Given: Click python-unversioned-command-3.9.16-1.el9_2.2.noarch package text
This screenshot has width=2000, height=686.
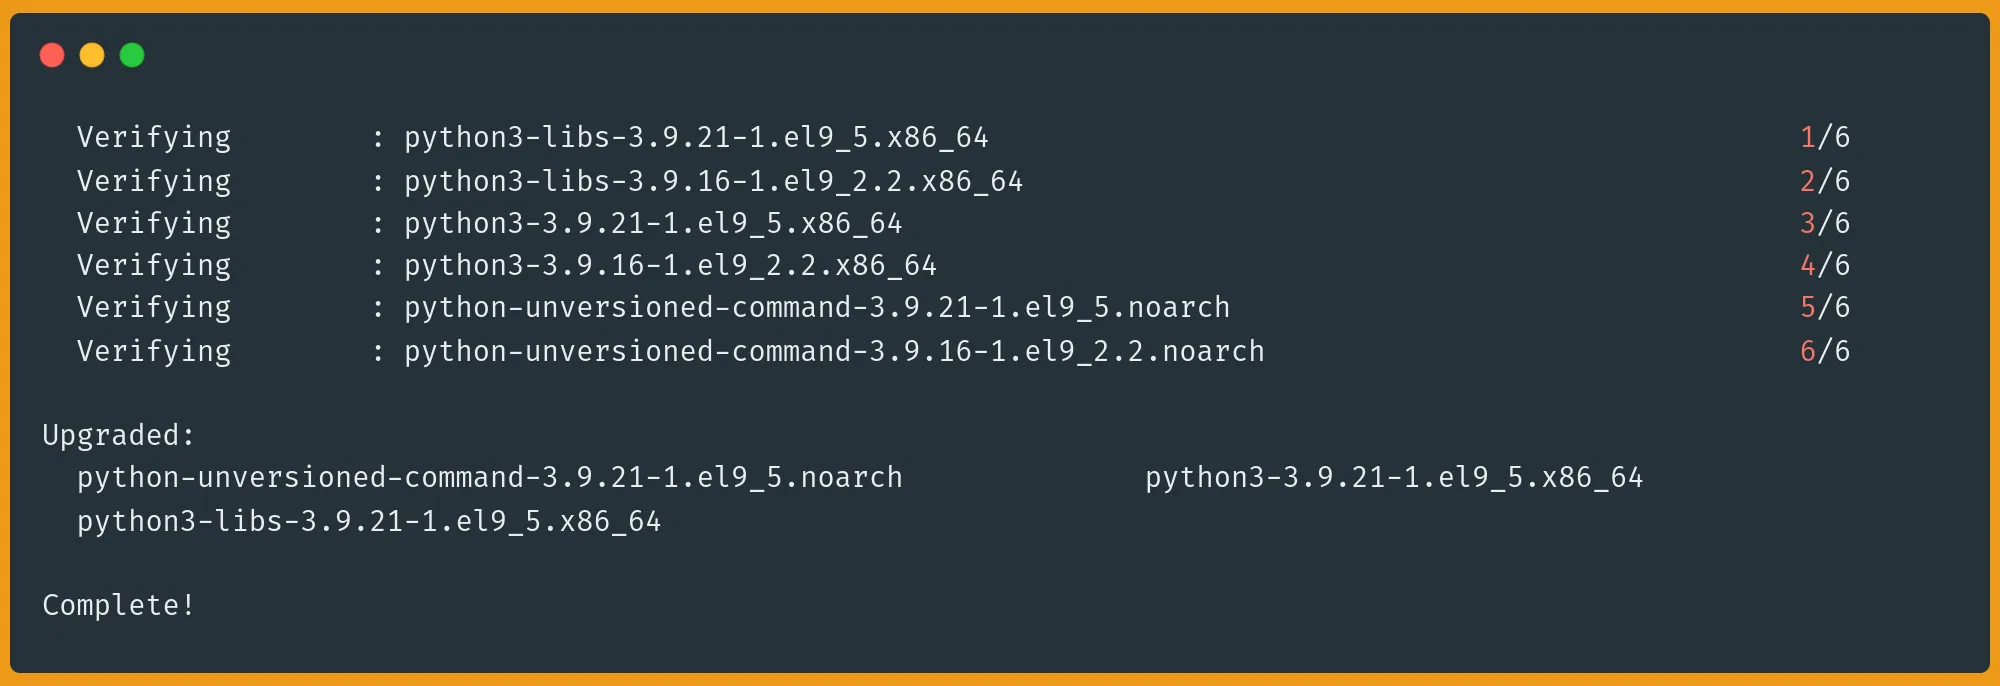Looking at the screenshot, I should 834,351.
